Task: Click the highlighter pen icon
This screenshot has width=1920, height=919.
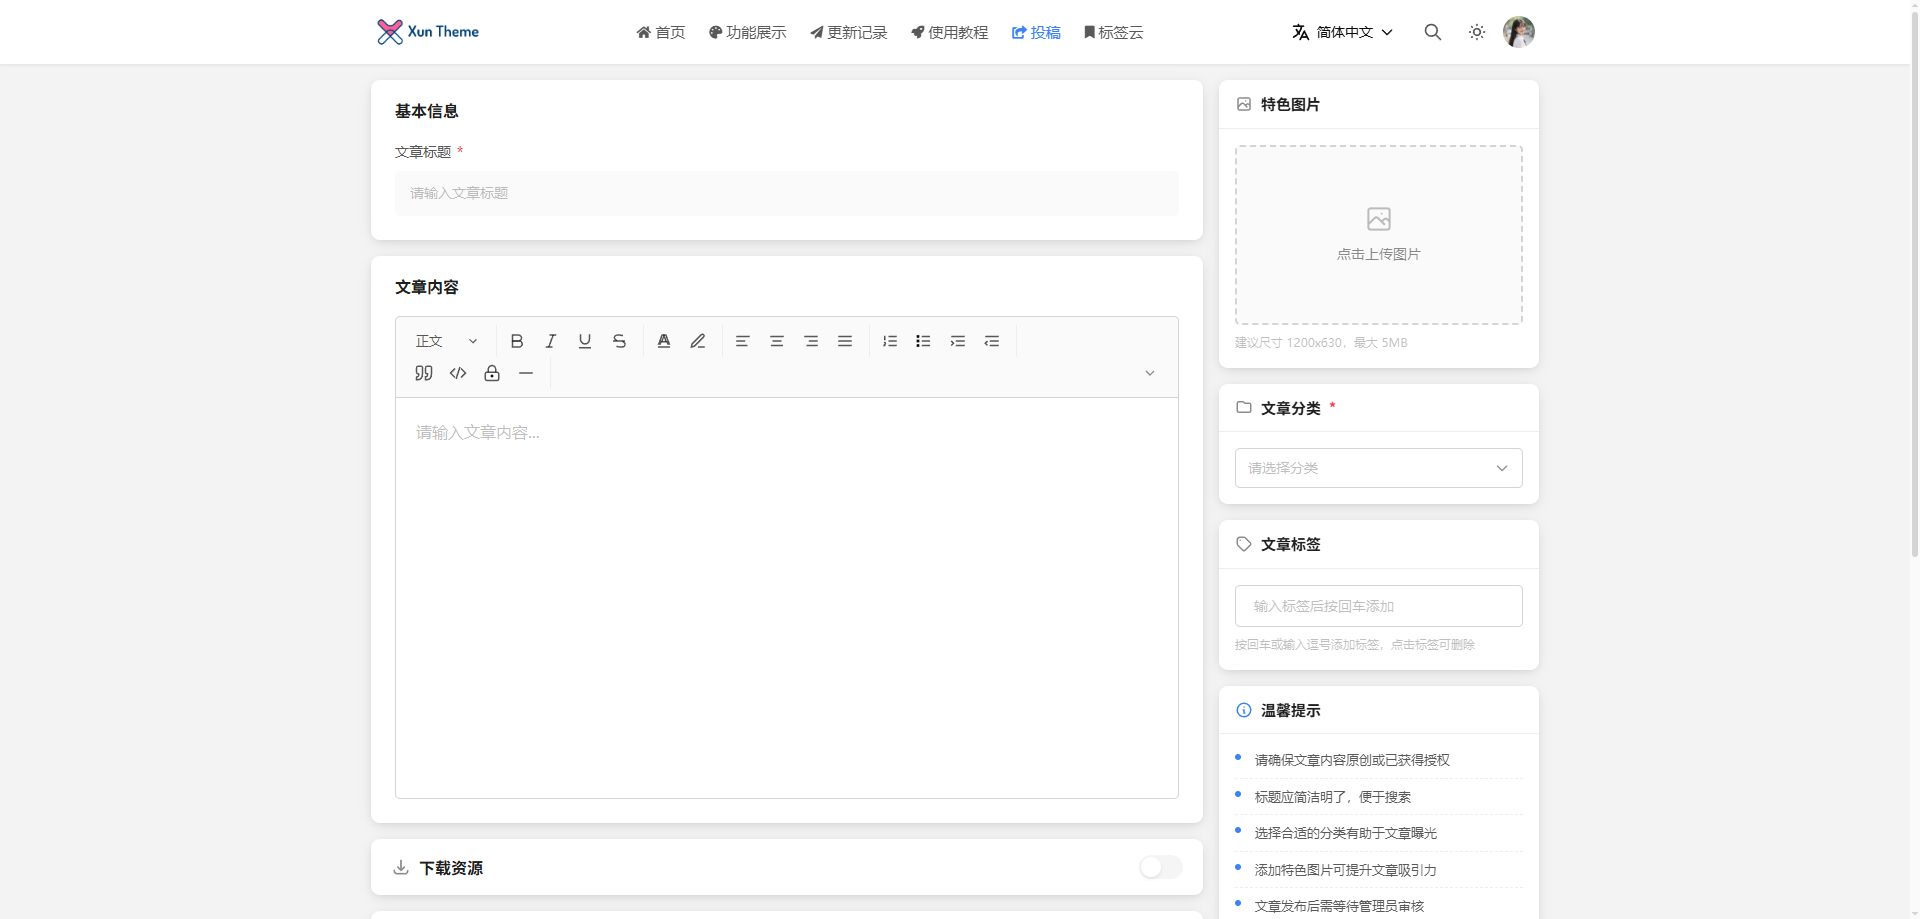Action: tap(698, 341)
